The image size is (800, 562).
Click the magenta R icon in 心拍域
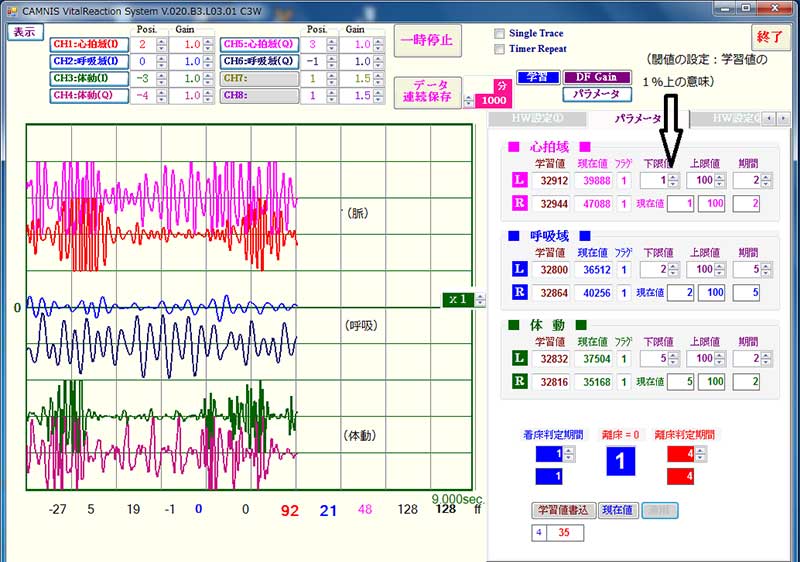click(518, 203)
